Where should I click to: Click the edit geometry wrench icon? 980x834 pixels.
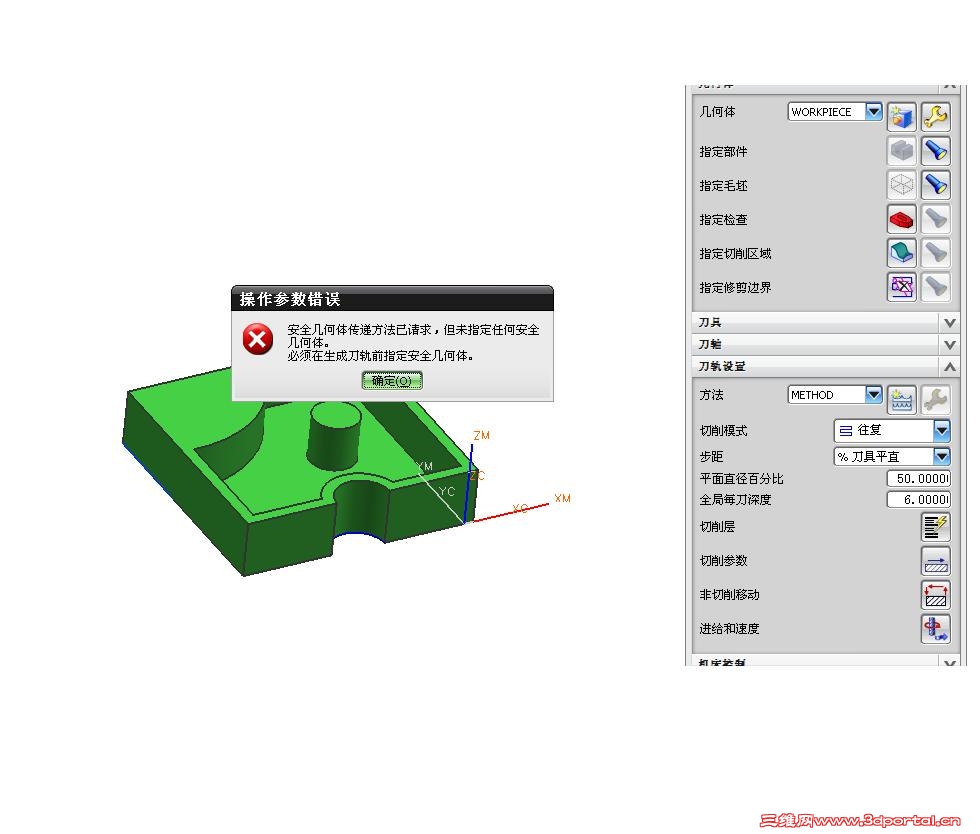pyautogui.click(x=936, y=117)
